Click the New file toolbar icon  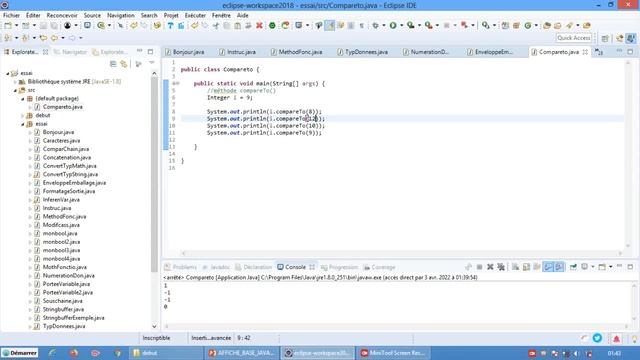8,25
